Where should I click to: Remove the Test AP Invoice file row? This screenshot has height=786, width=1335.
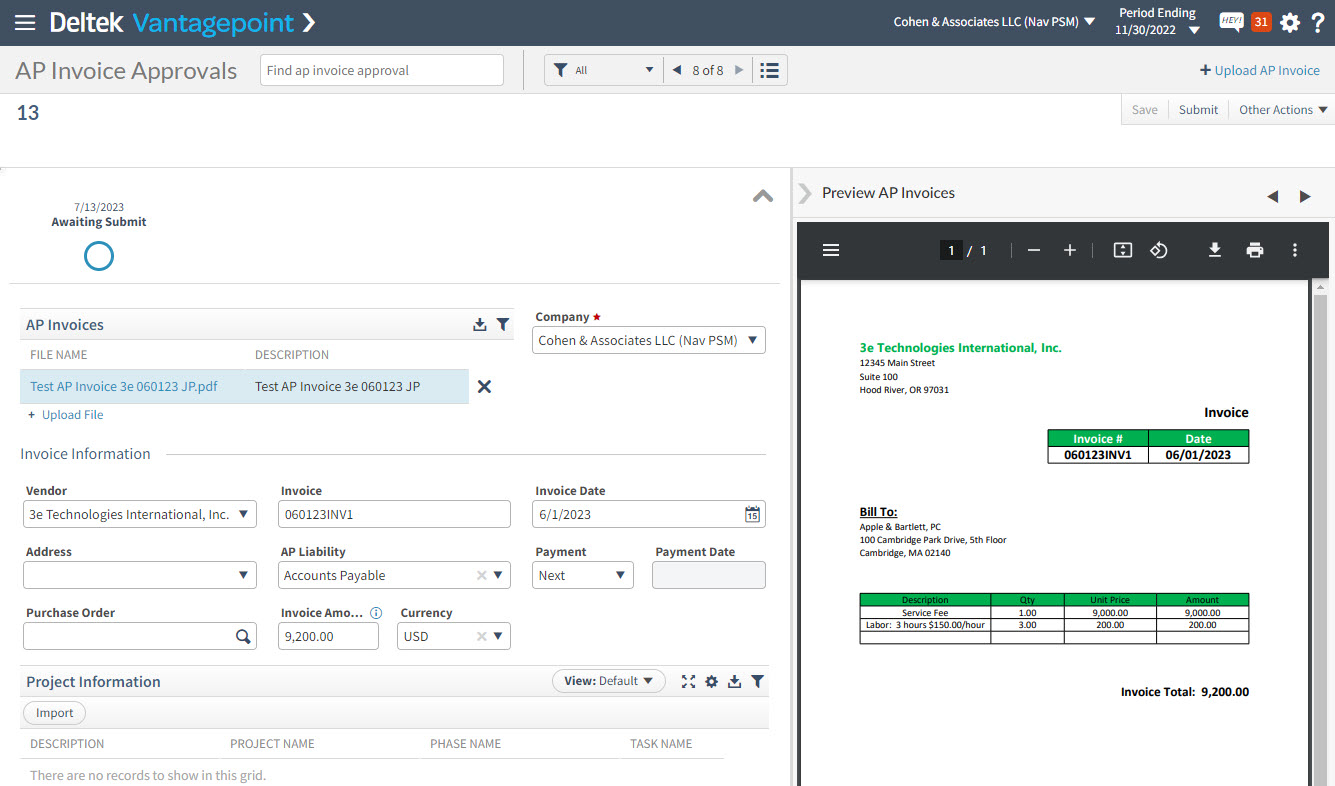484,386
